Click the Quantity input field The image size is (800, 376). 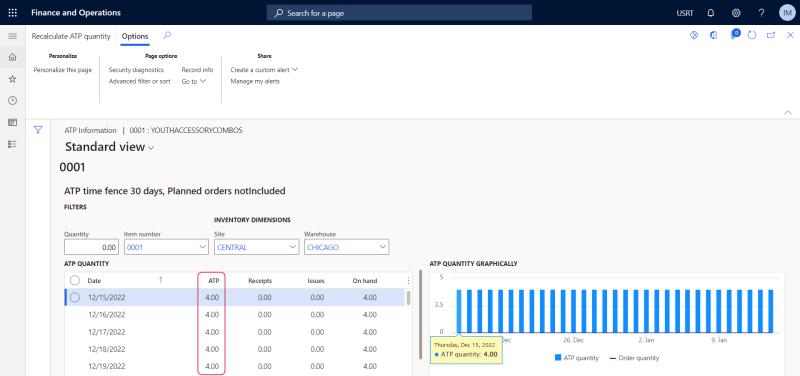(92, 247)
